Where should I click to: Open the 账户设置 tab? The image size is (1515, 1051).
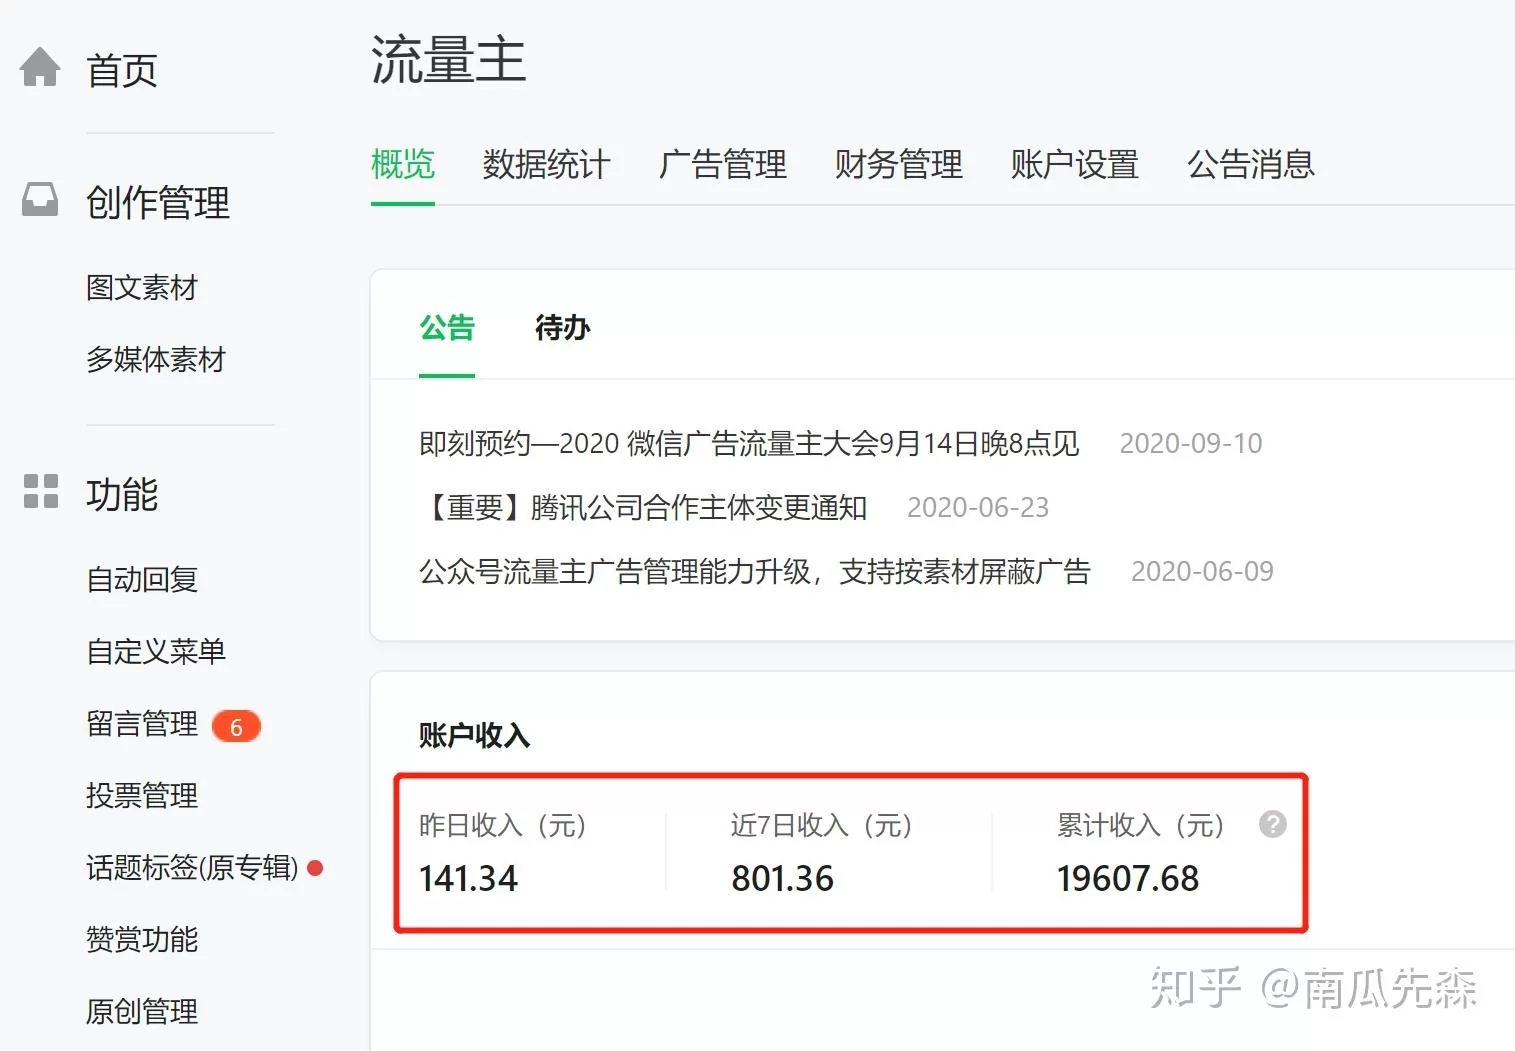(1074, 164)
